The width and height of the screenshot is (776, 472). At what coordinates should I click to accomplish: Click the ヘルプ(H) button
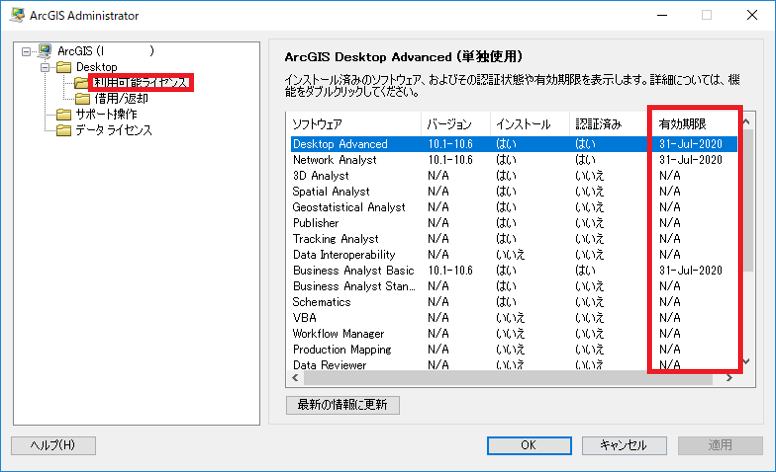coord(53,445)
